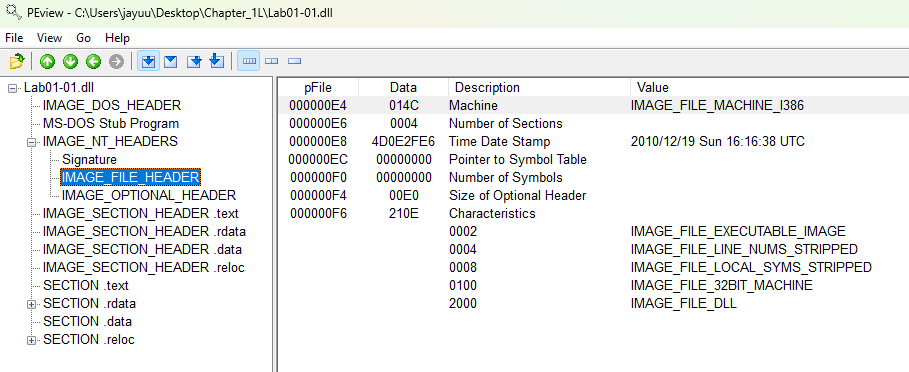
Task: Click the IMAGE_FILE_MACHINE_I386 value
Action: pos(717,106)
